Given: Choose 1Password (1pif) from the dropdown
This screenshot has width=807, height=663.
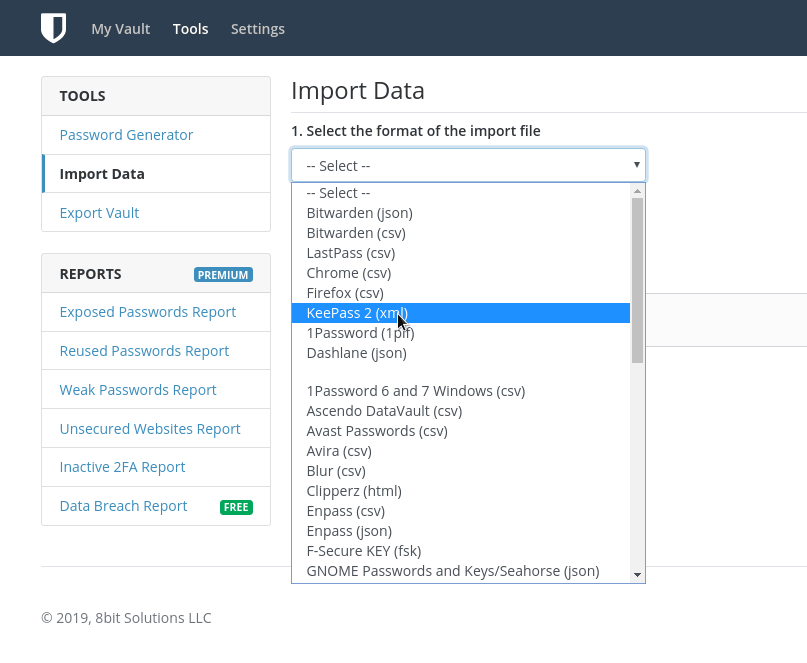Looking at the screenshot, I should [356, 333].
